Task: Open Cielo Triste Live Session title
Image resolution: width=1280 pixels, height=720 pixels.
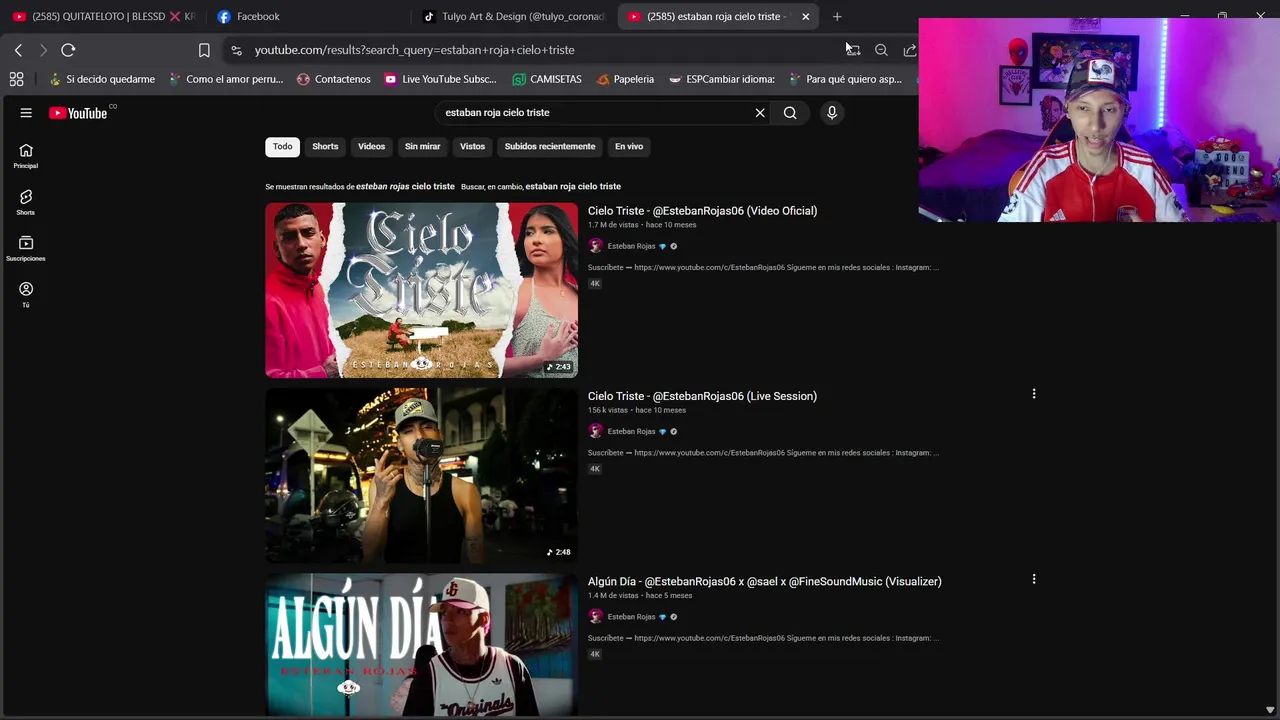Action: pyautogui.click(x=702, y=396)
